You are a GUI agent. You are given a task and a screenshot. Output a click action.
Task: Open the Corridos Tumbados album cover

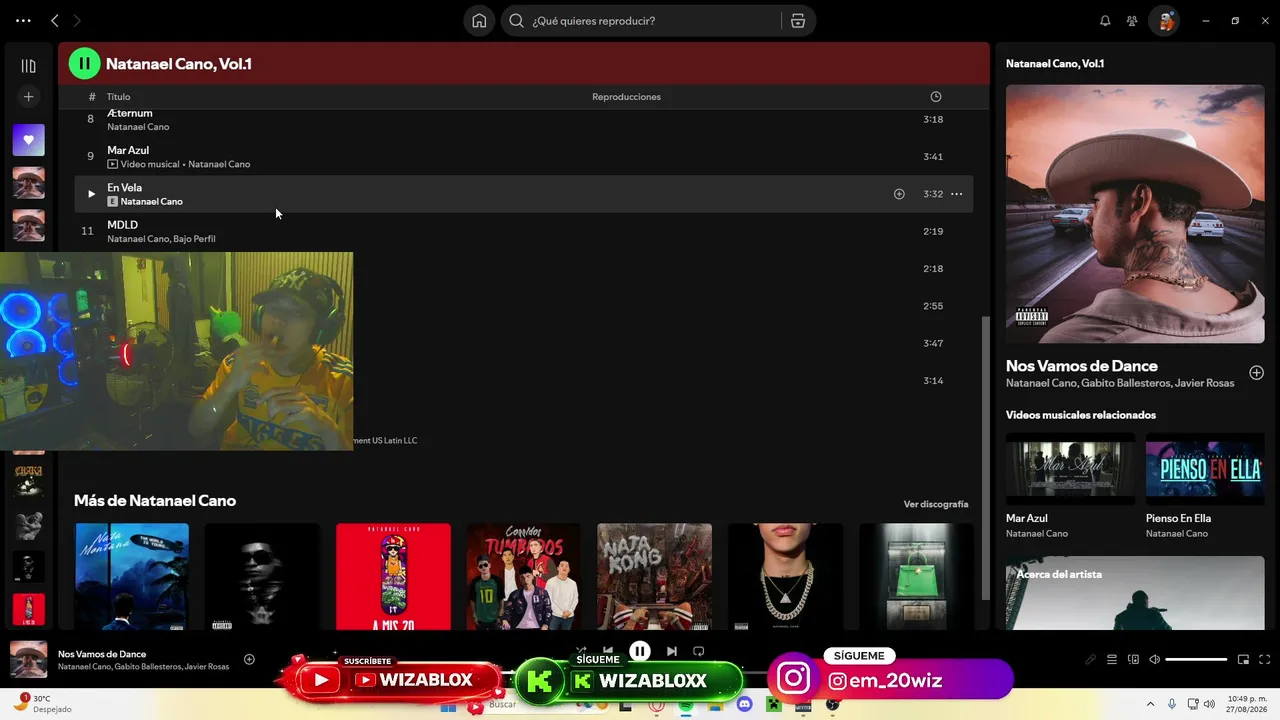(523, 576)
